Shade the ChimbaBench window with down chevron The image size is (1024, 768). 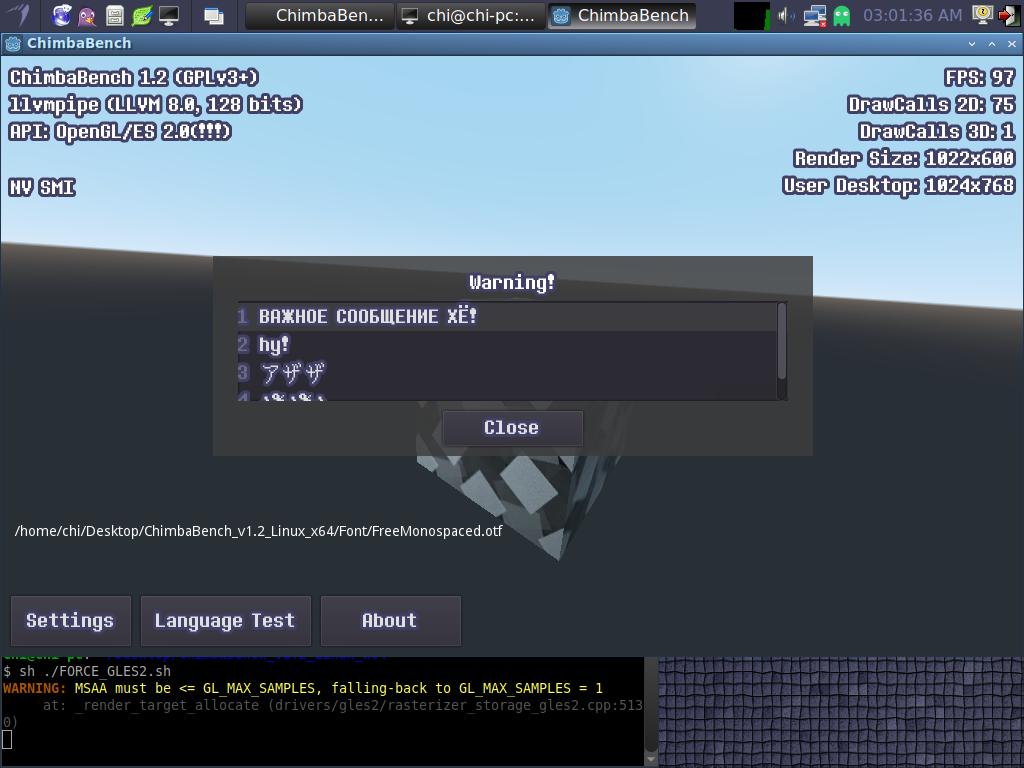click(972, 44)
